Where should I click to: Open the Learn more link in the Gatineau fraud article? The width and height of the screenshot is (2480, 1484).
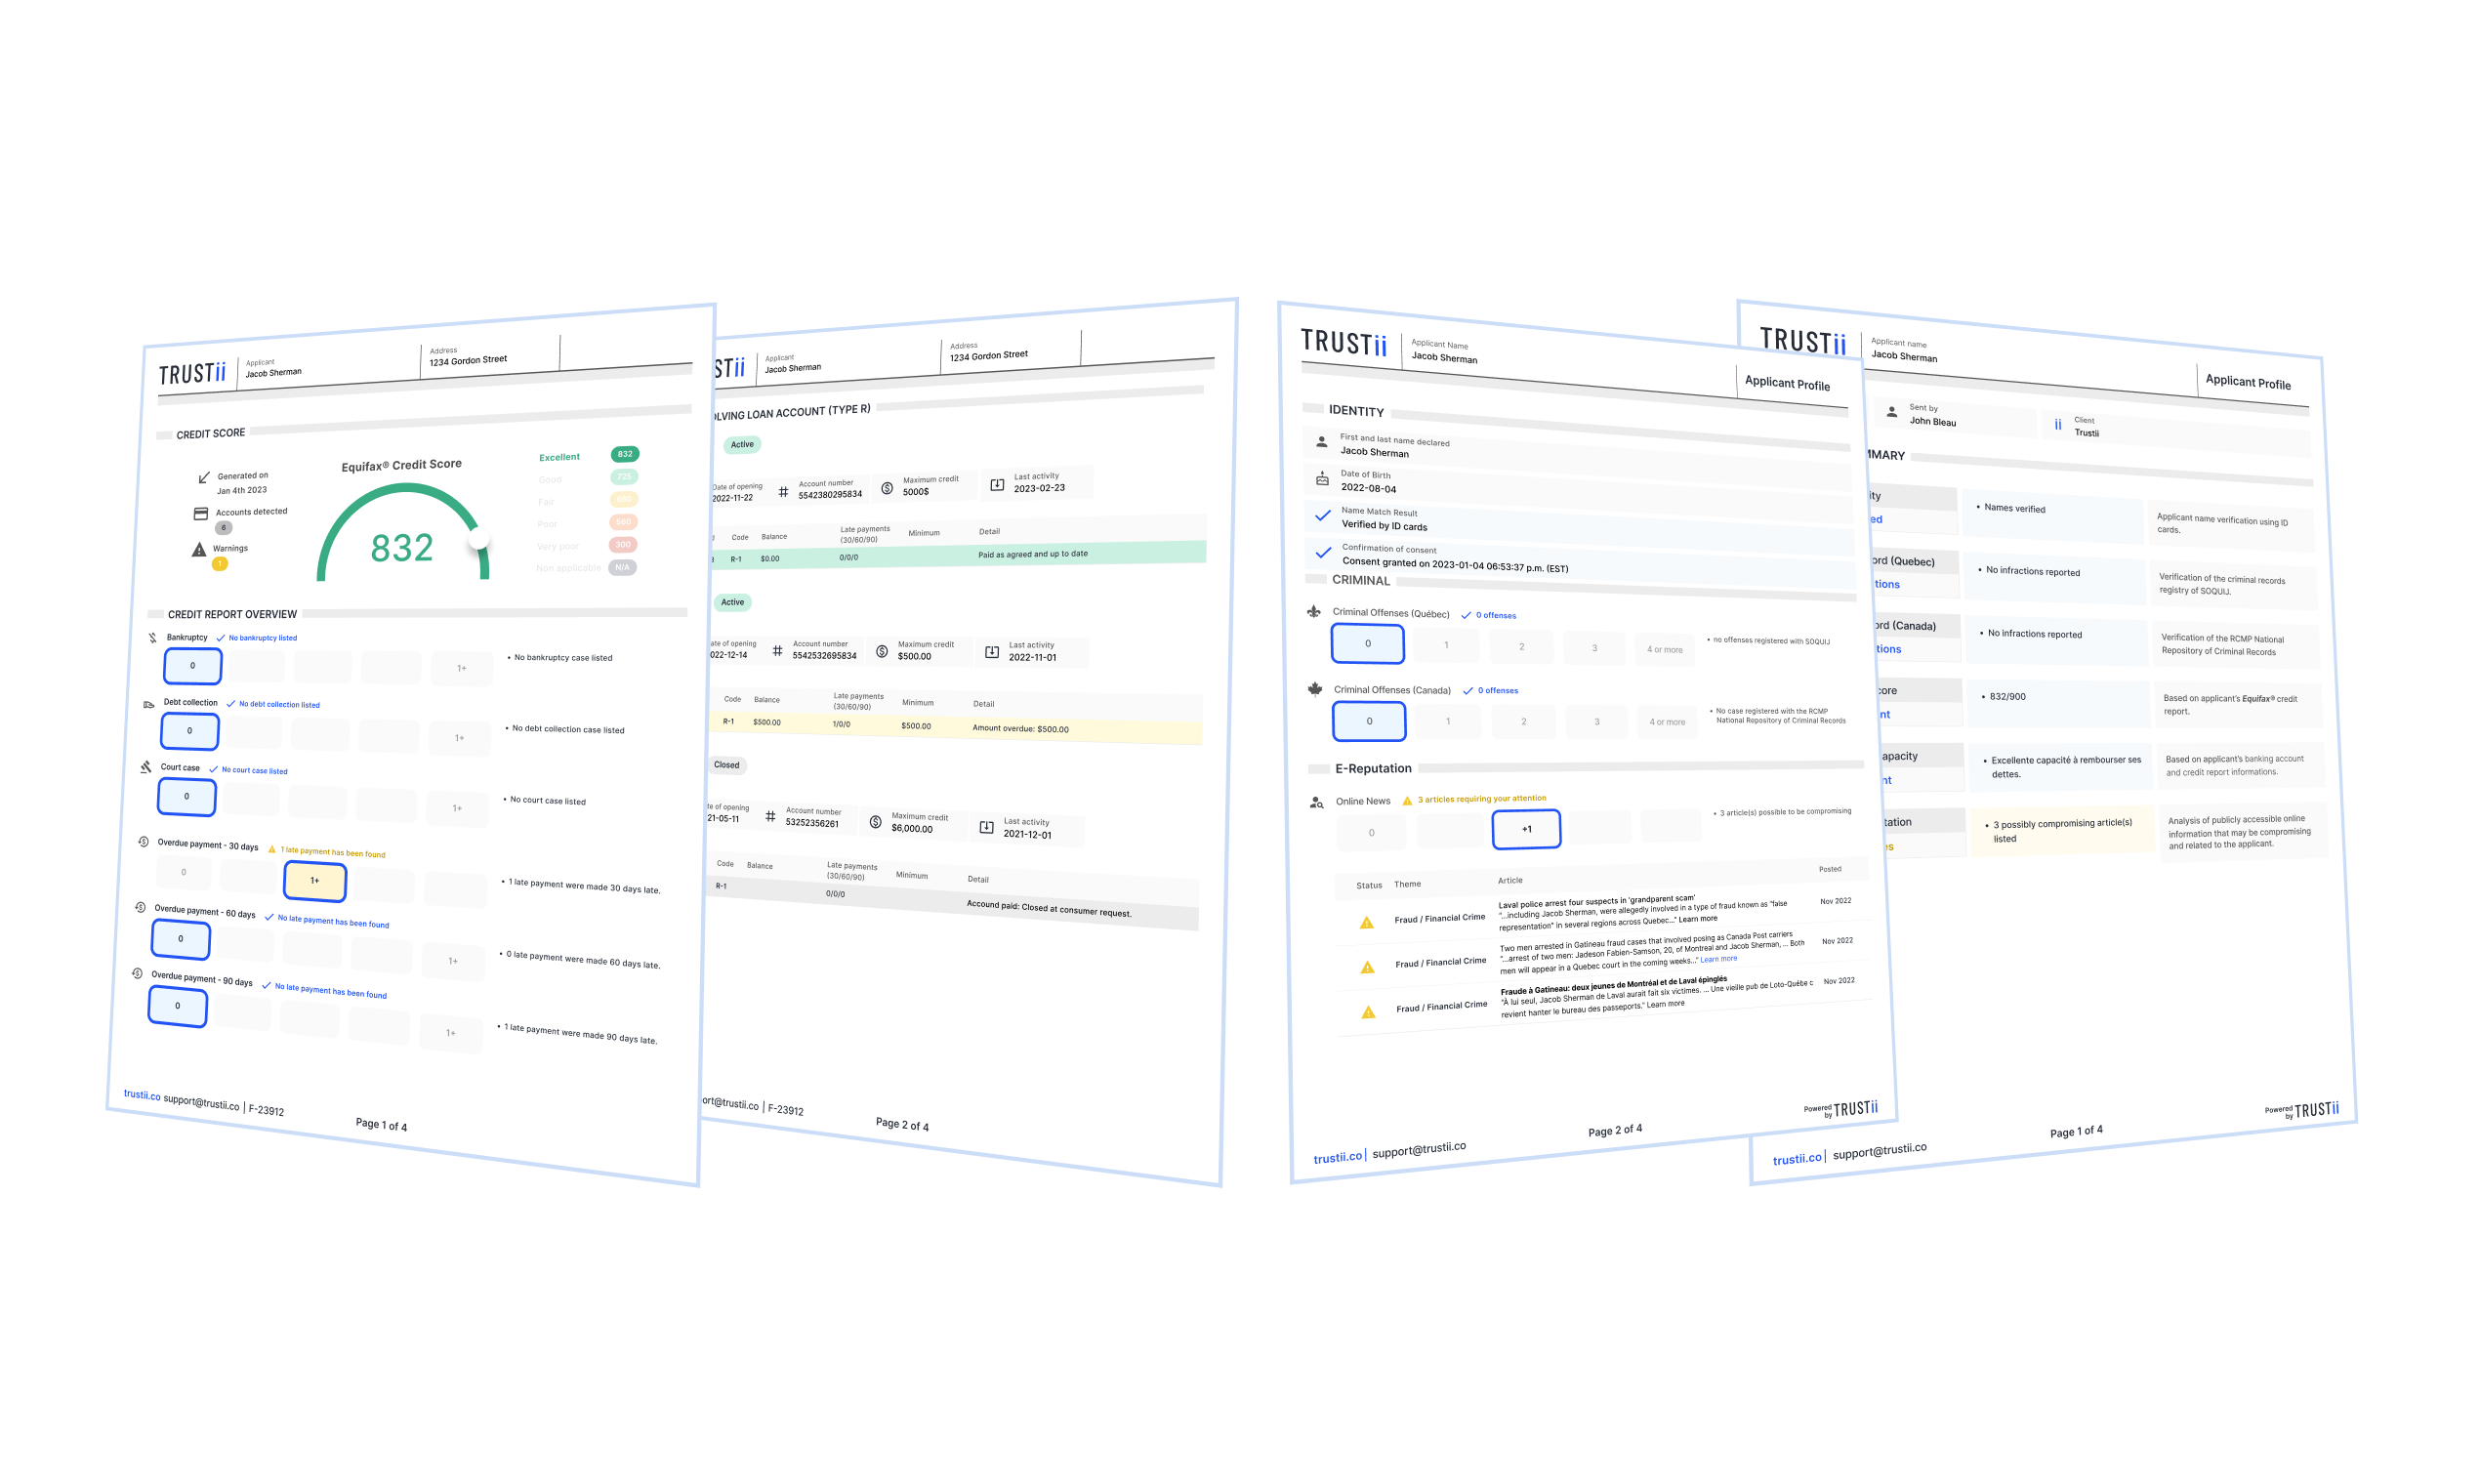pyautogui.click(x=1719, y=959)
